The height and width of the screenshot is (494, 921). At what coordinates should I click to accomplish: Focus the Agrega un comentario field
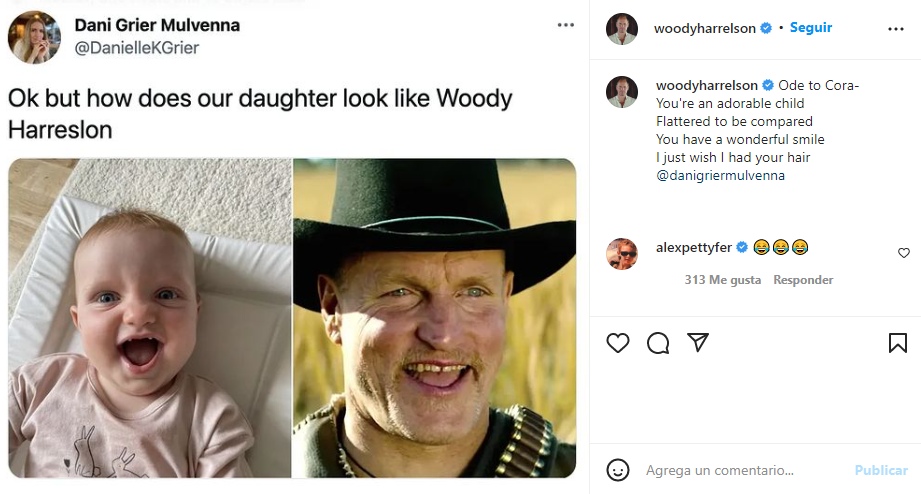pos(740,470)
